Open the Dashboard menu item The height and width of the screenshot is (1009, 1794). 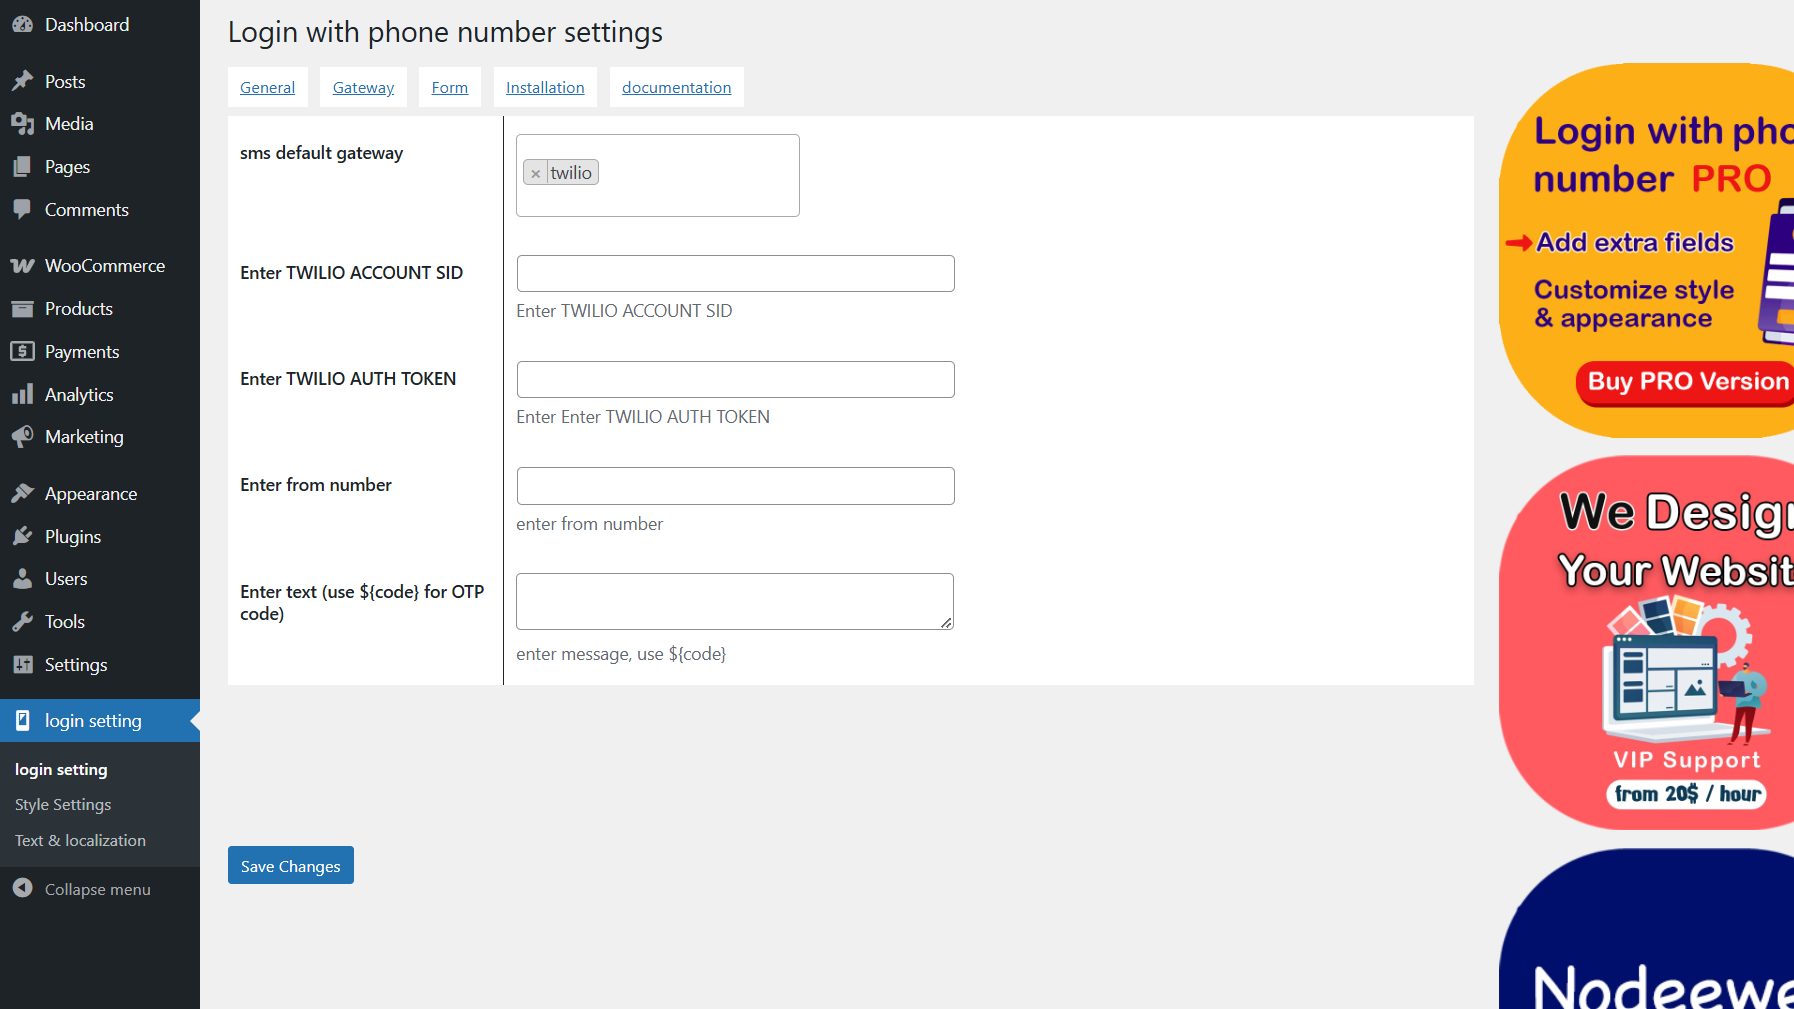pyautogui.click(x=100, y=25)
